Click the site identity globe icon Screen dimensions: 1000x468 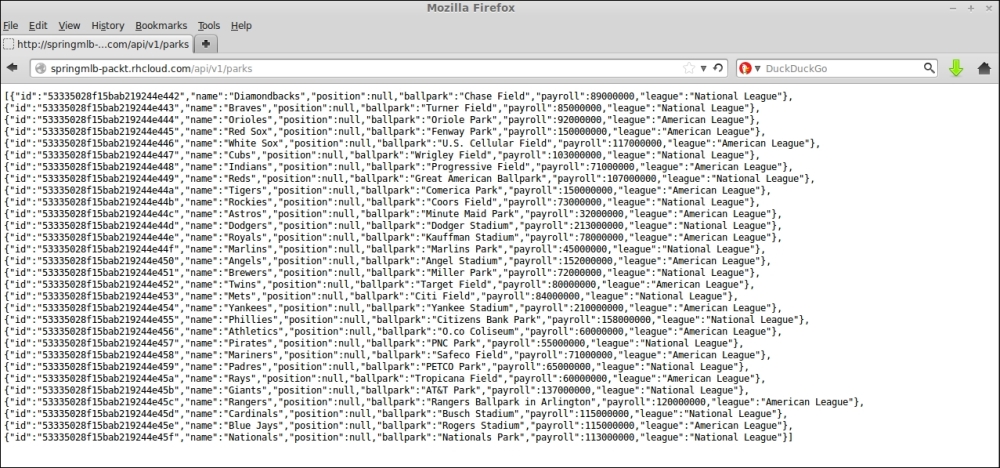click(x=41, y=68)
